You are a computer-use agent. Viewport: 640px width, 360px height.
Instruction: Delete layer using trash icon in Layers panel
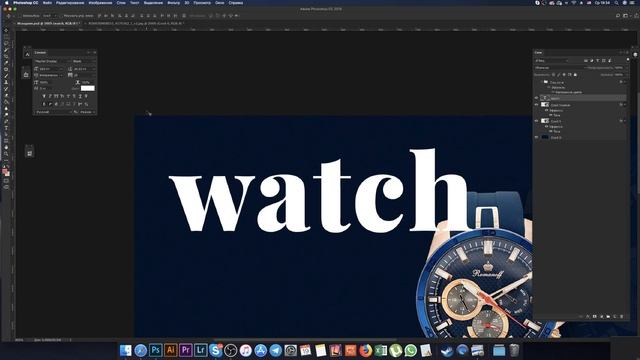click(x=622, y=316)
